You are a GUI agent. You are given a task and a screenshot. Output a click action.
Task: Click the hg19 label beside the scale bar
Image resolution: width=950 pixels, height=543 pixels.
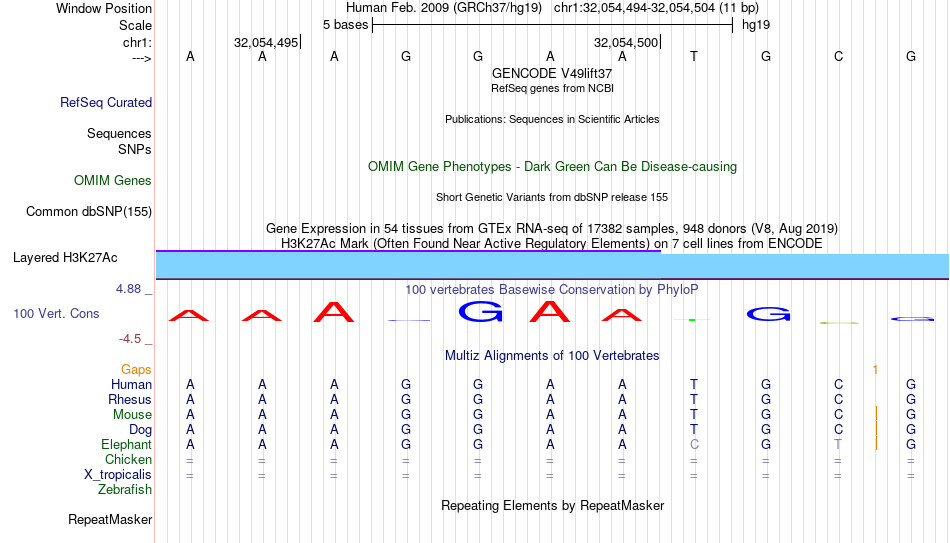click(756, 25)
